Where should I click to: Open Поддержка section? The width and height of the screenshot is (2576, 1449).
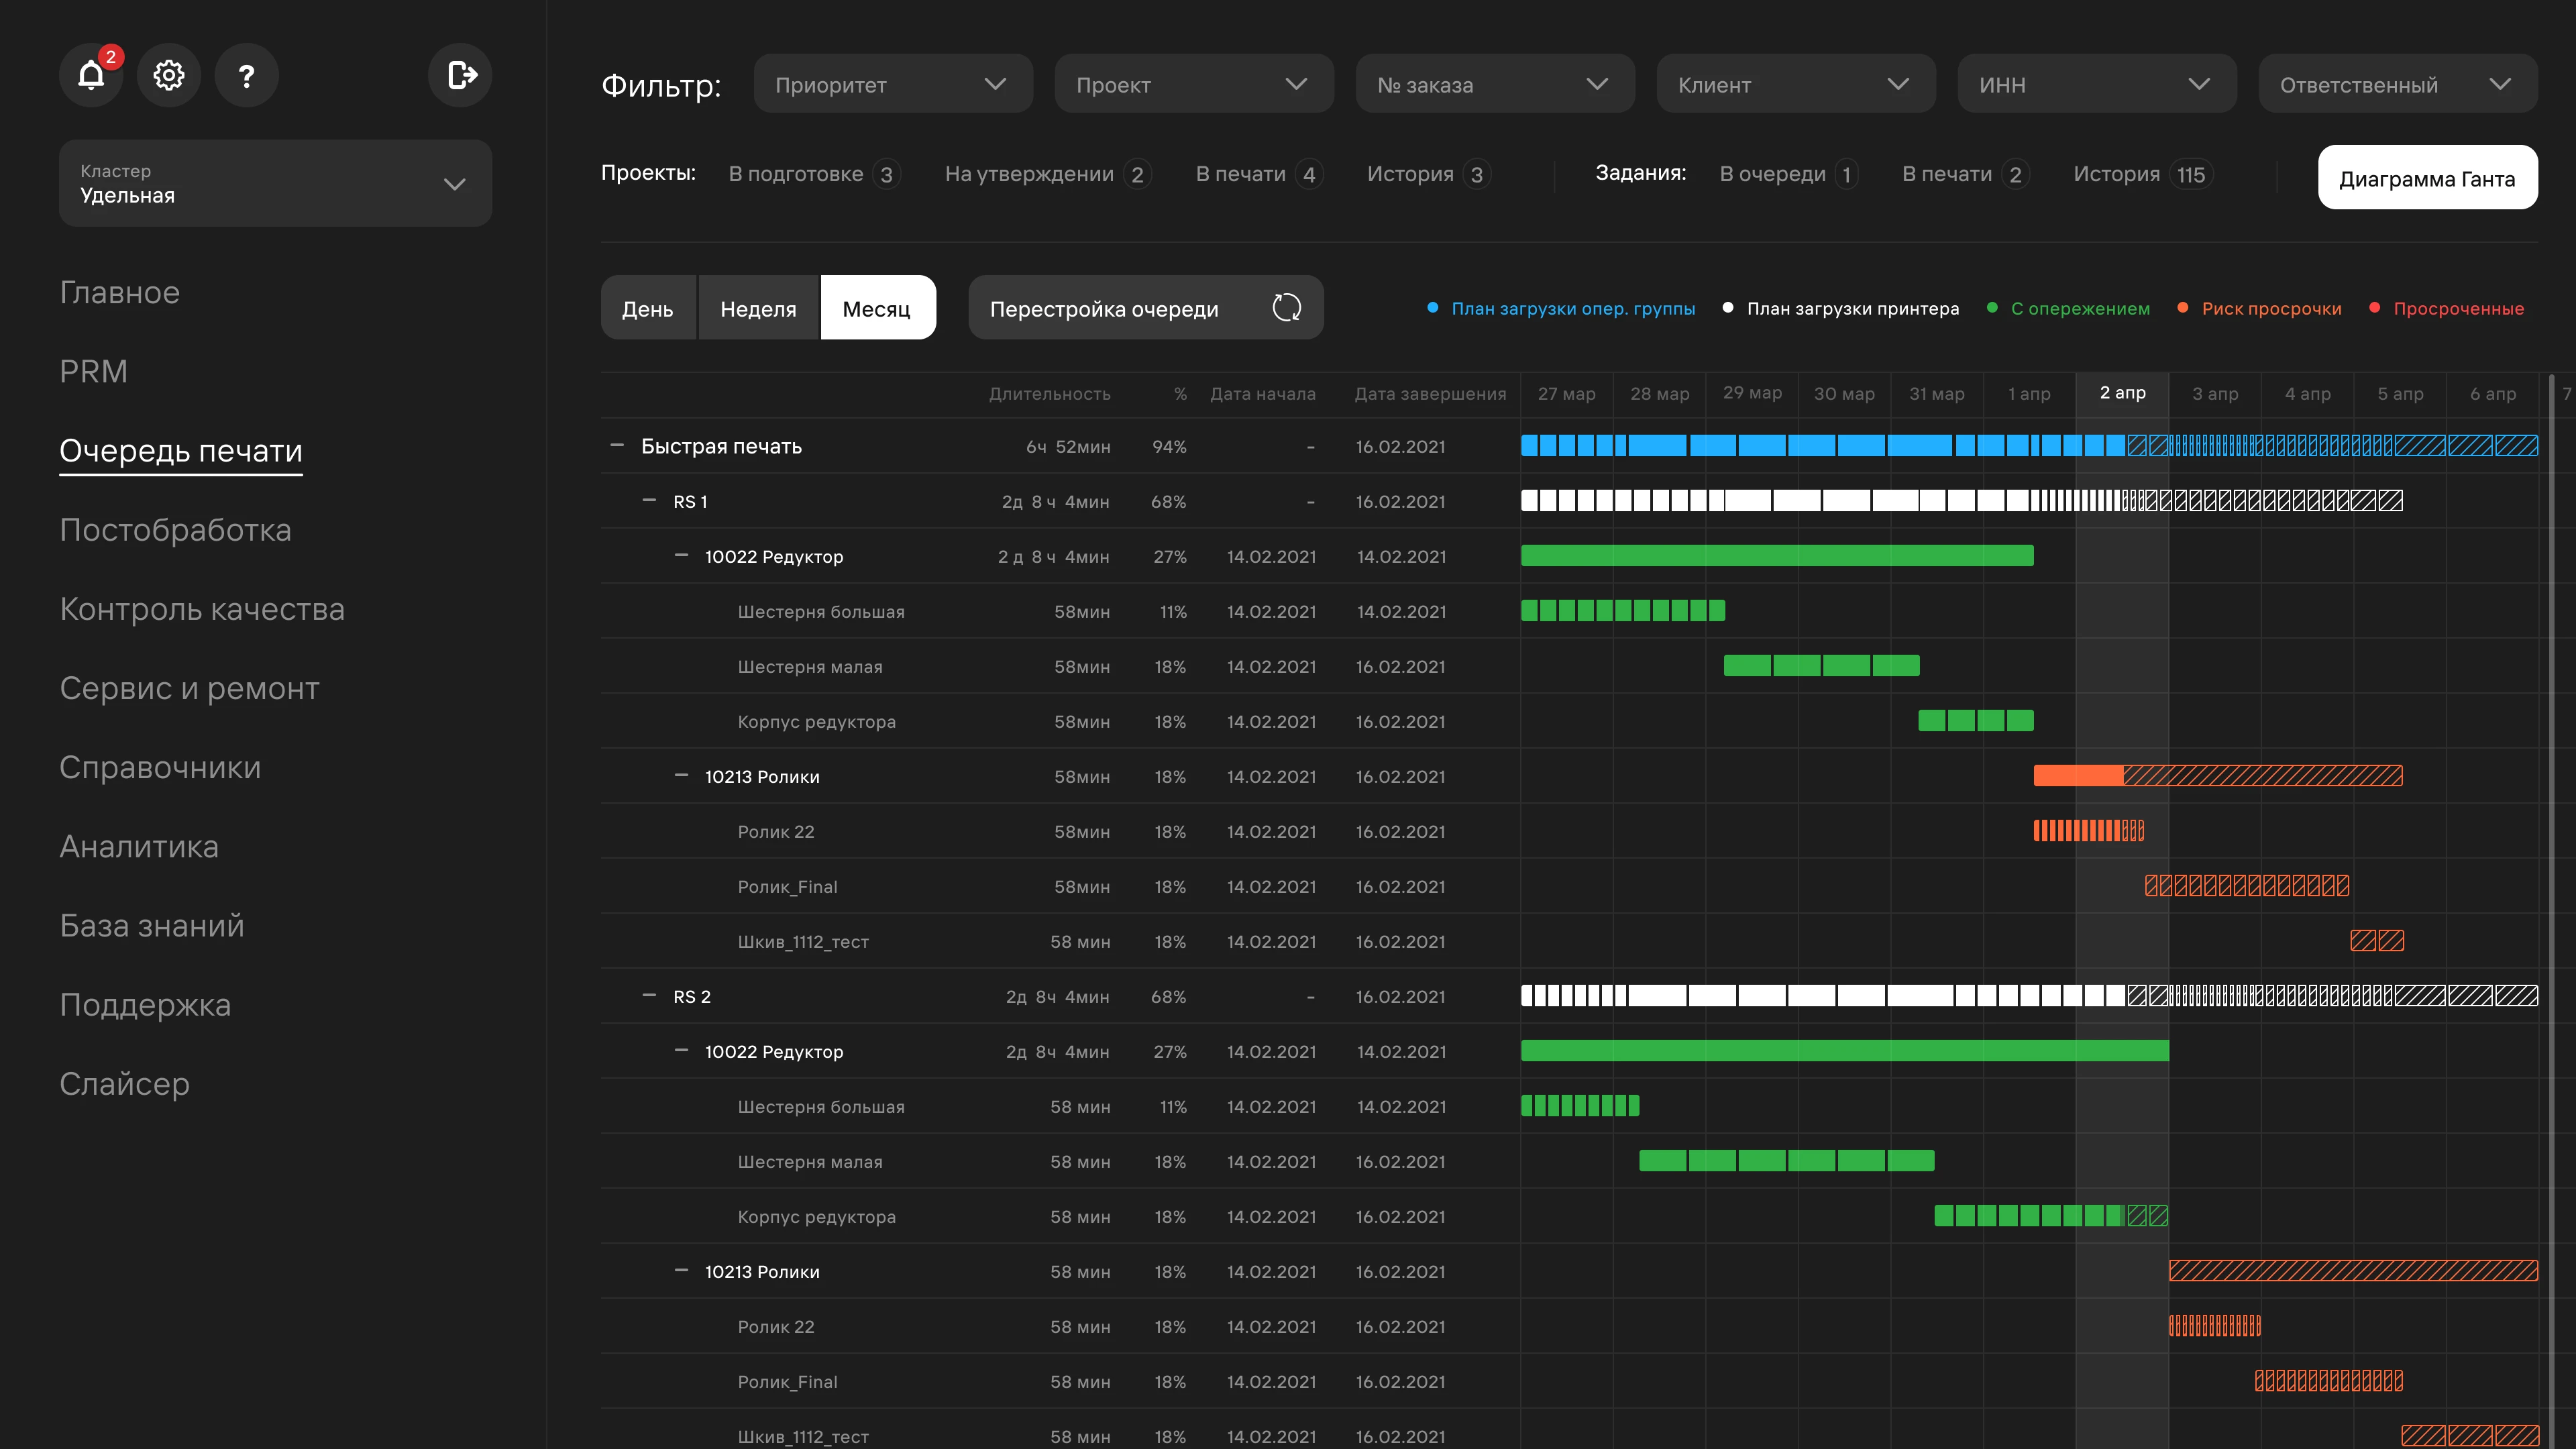click(x=145, y=1005)
